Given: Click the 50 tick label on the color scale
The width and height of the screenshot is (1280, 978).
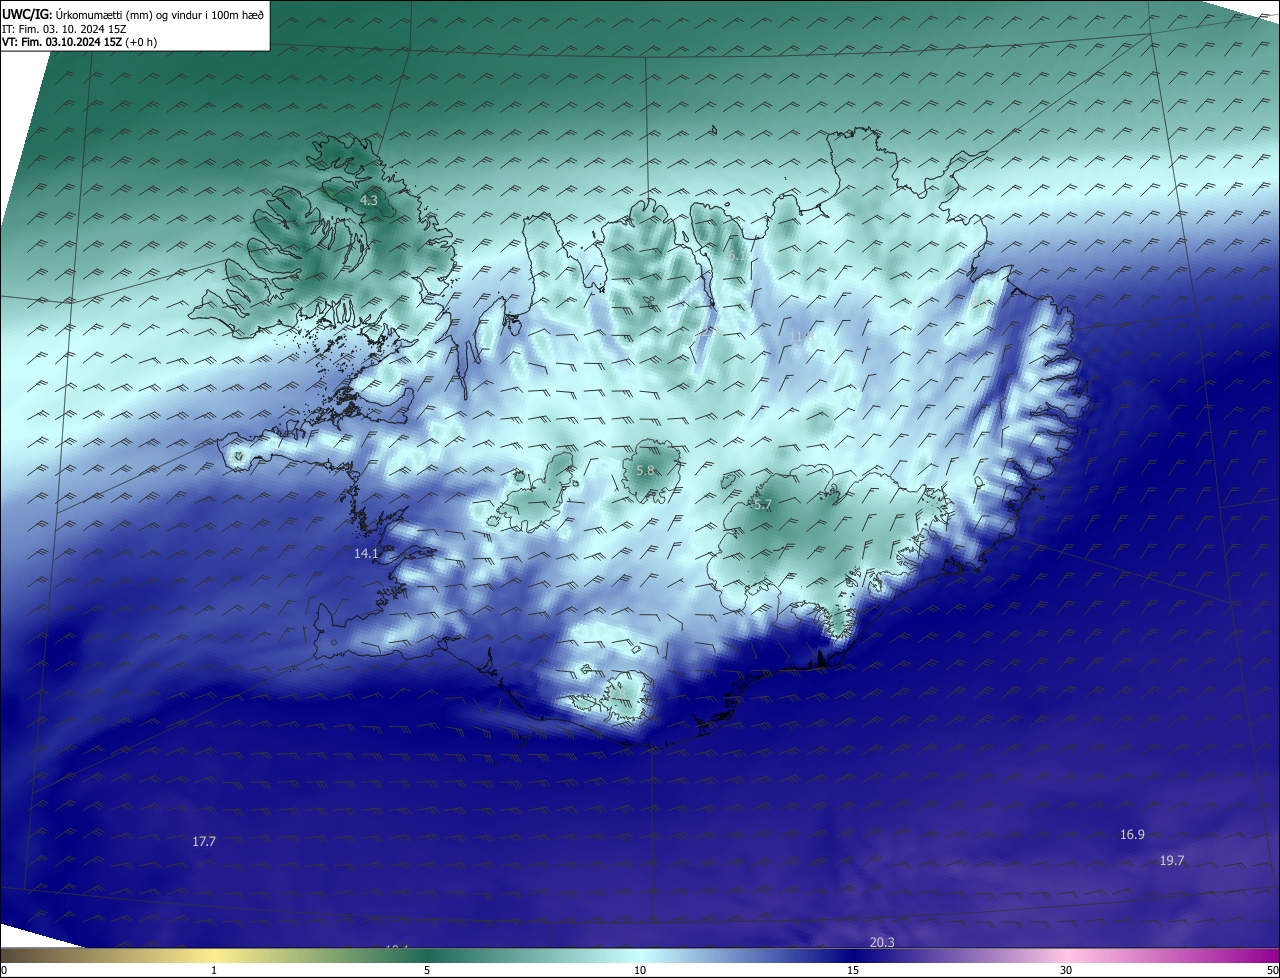Looking at the screenshot, I should pyautogui.click(x=1272, y=970).
